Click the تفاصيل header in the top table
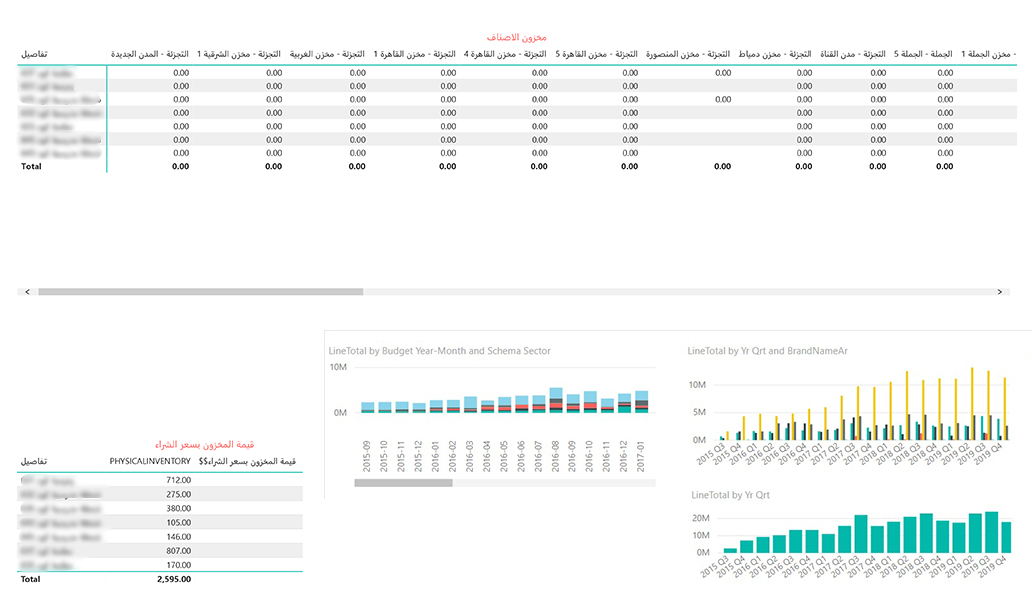The image size is (1032, 612). point(36,53)
